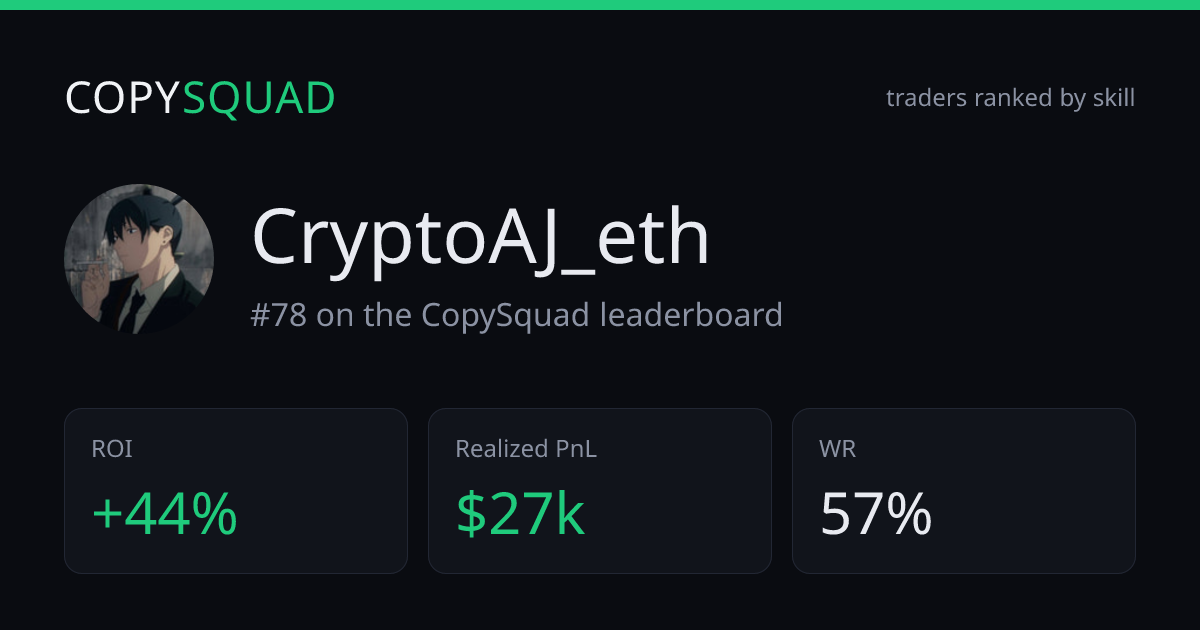Click the word 'skill' in the tagline
The height and width of the screenshot is (630, 1200).
pos(1113,98)
